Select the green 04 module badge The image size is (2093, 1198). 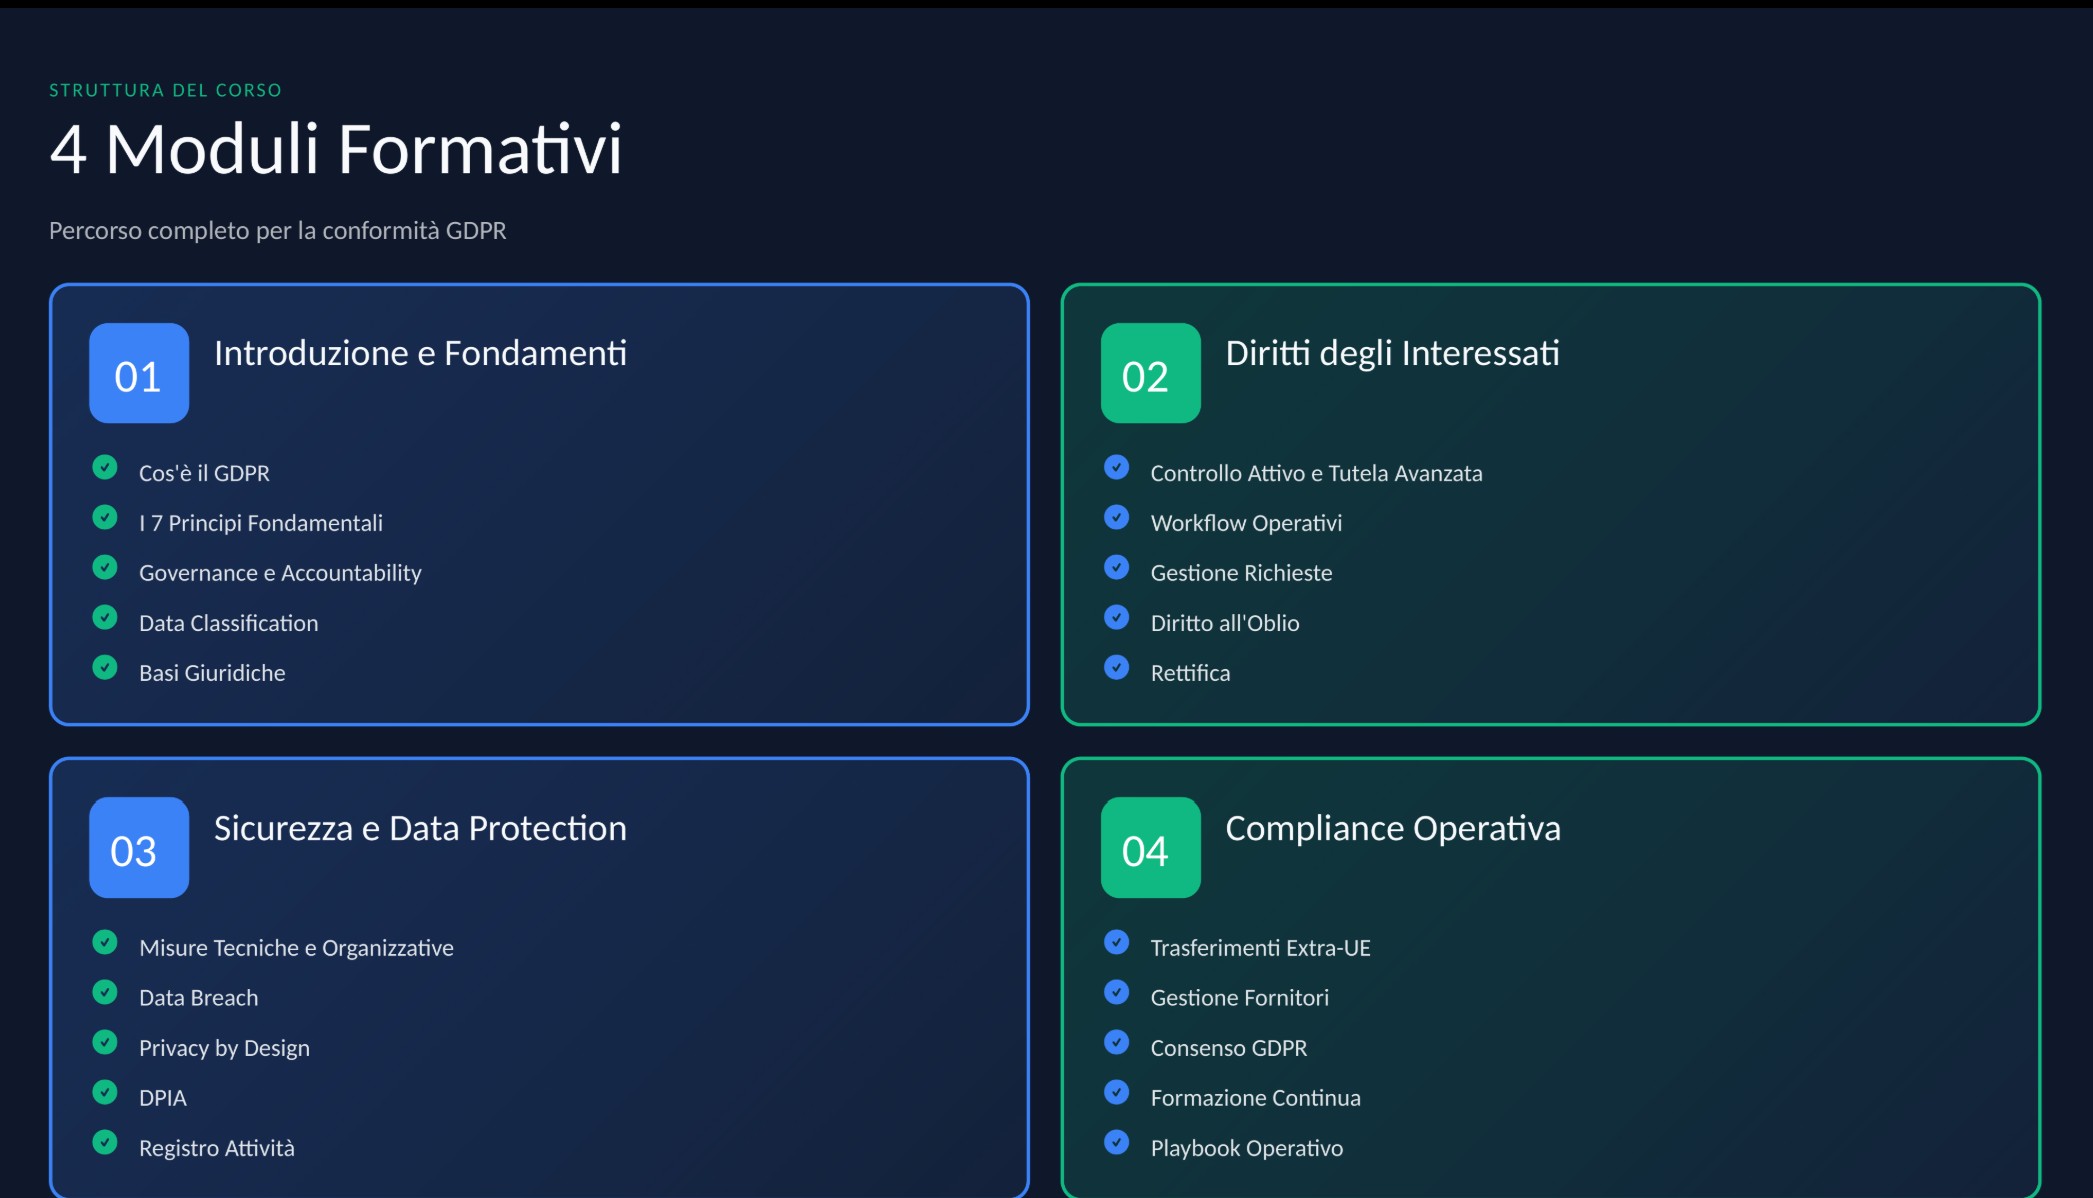click(x=1150, y=847)
